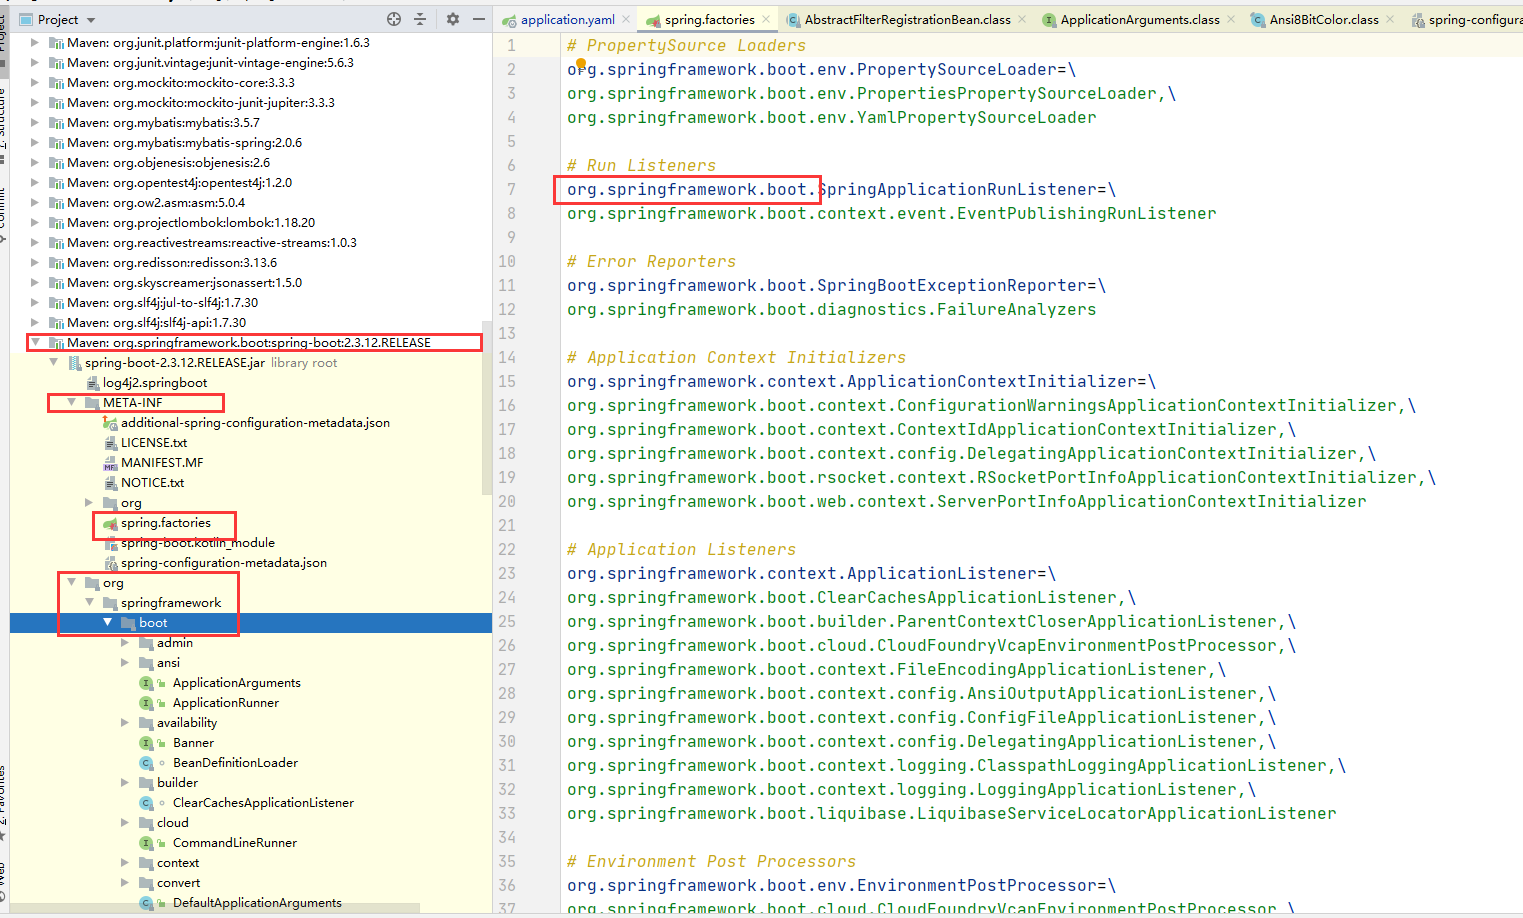Select DefaultApplicationArguments class
Image resolution: width=1523 pixels, height=918 pixels.
257,902
